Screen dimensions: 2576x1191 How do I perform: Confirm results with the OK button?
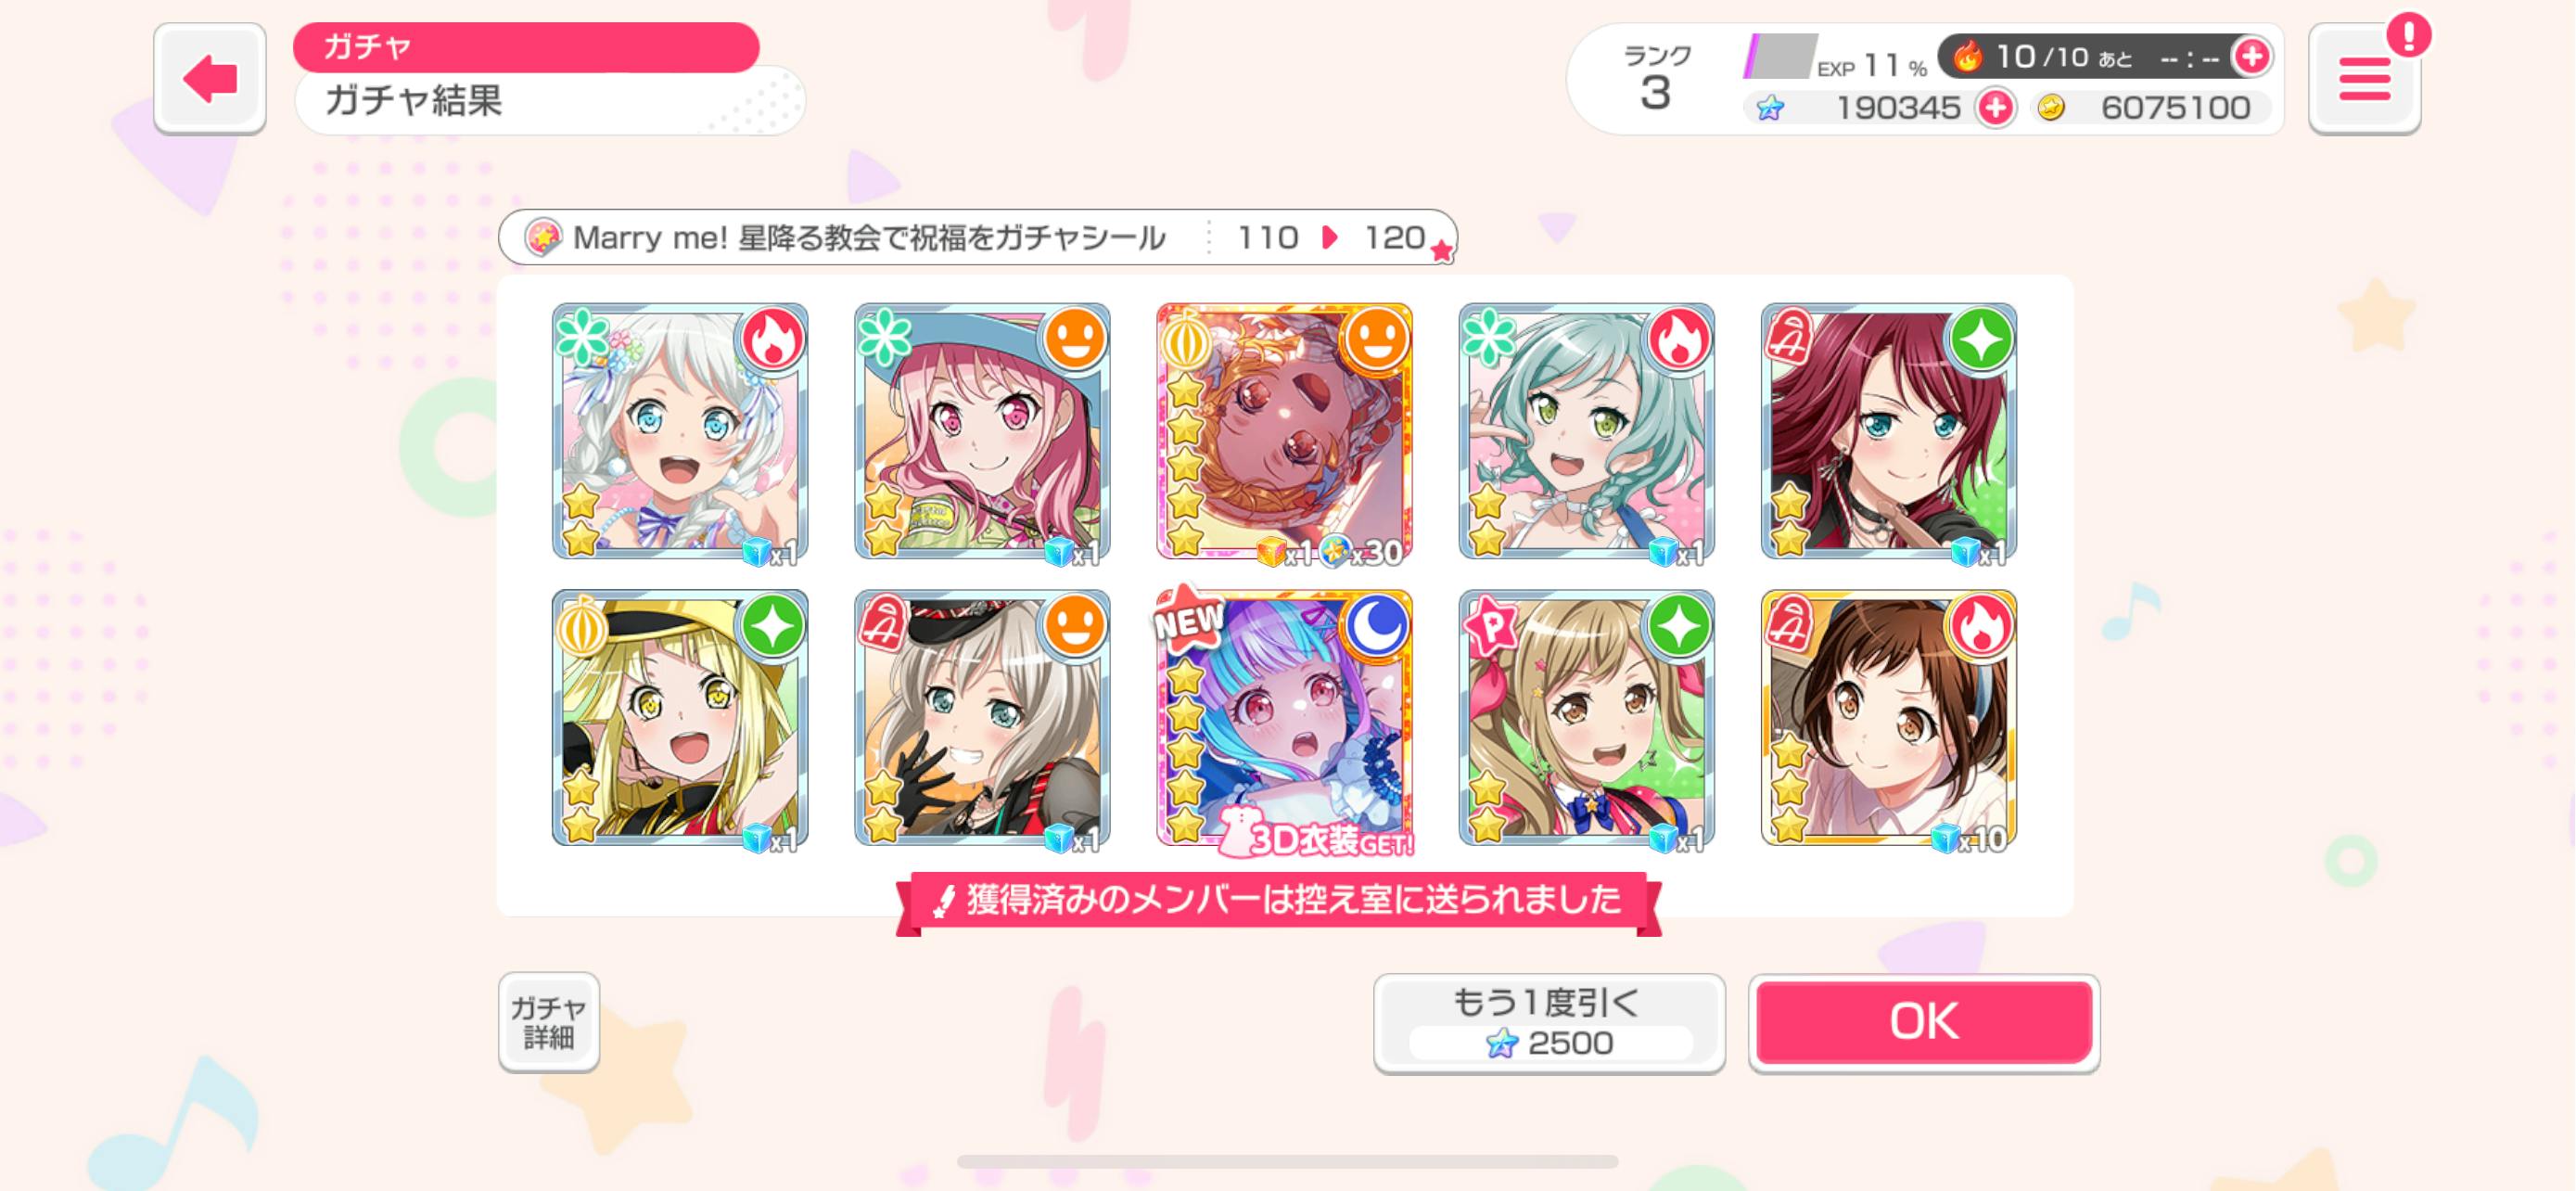tap(1924, 1022)
